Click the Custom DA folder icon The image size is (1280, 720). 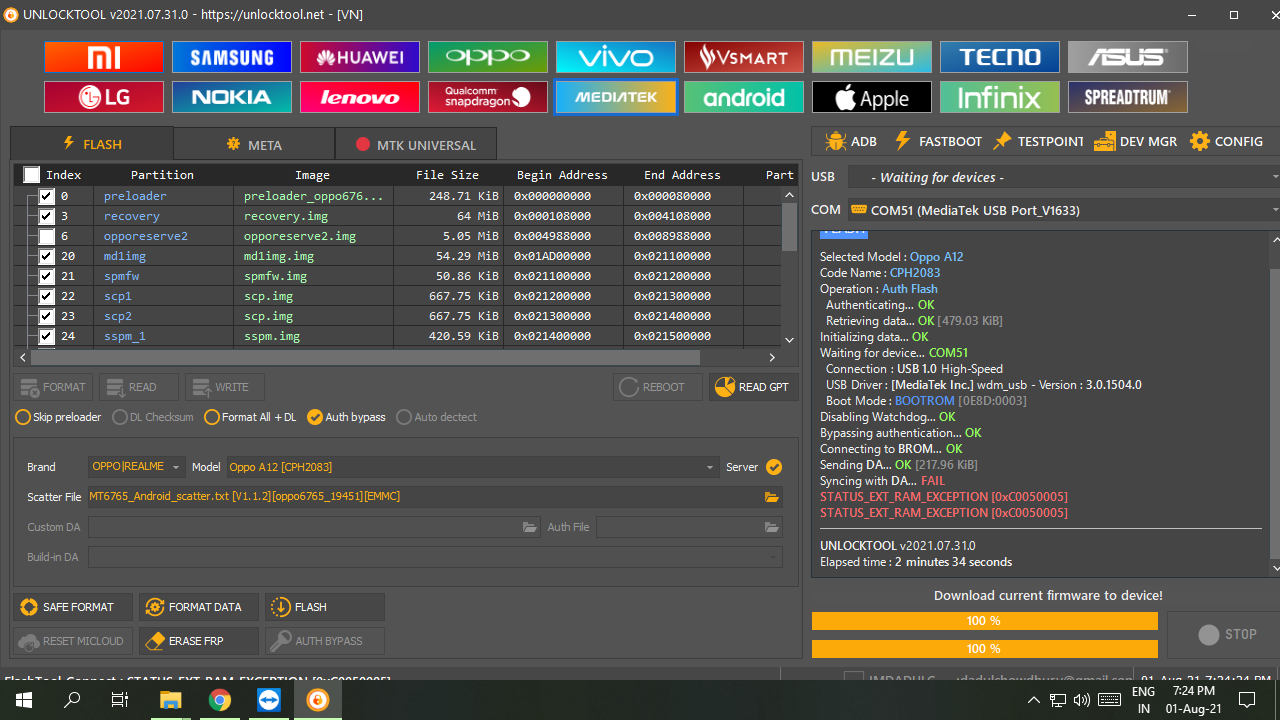tap(531, 527)
